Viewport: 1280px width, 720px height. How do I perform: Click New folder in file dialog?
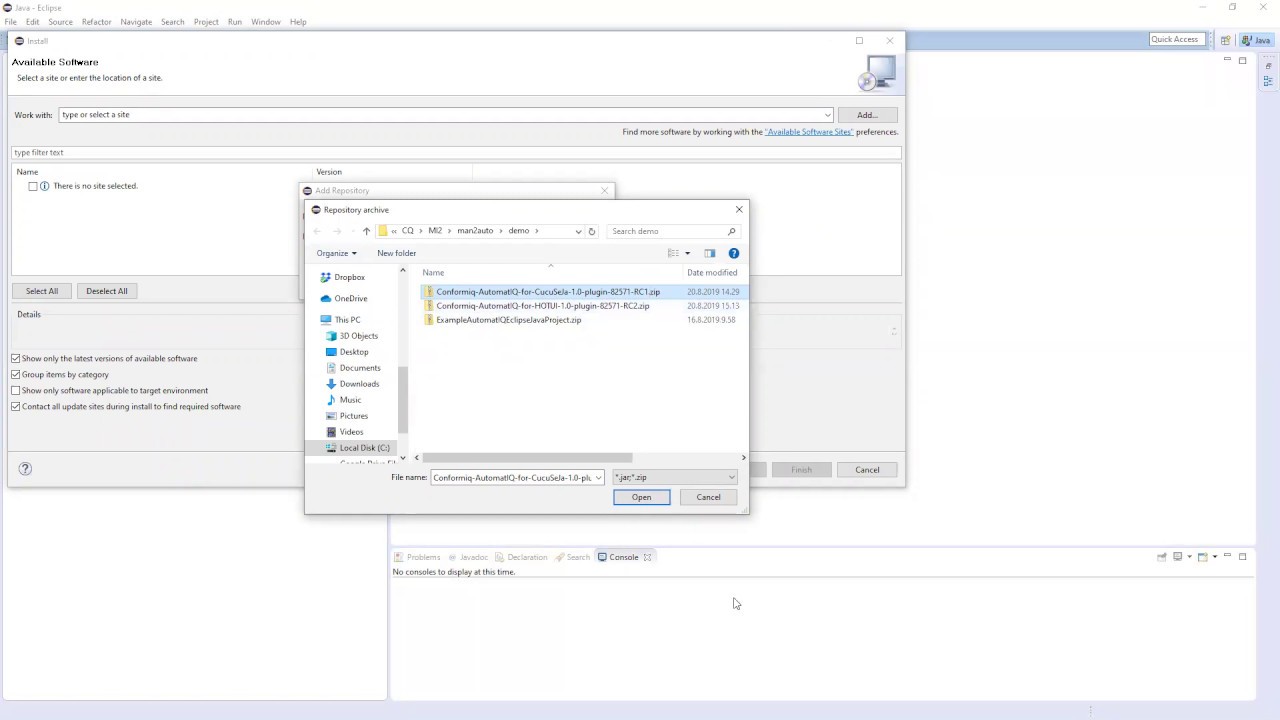[x=396, y=253]
